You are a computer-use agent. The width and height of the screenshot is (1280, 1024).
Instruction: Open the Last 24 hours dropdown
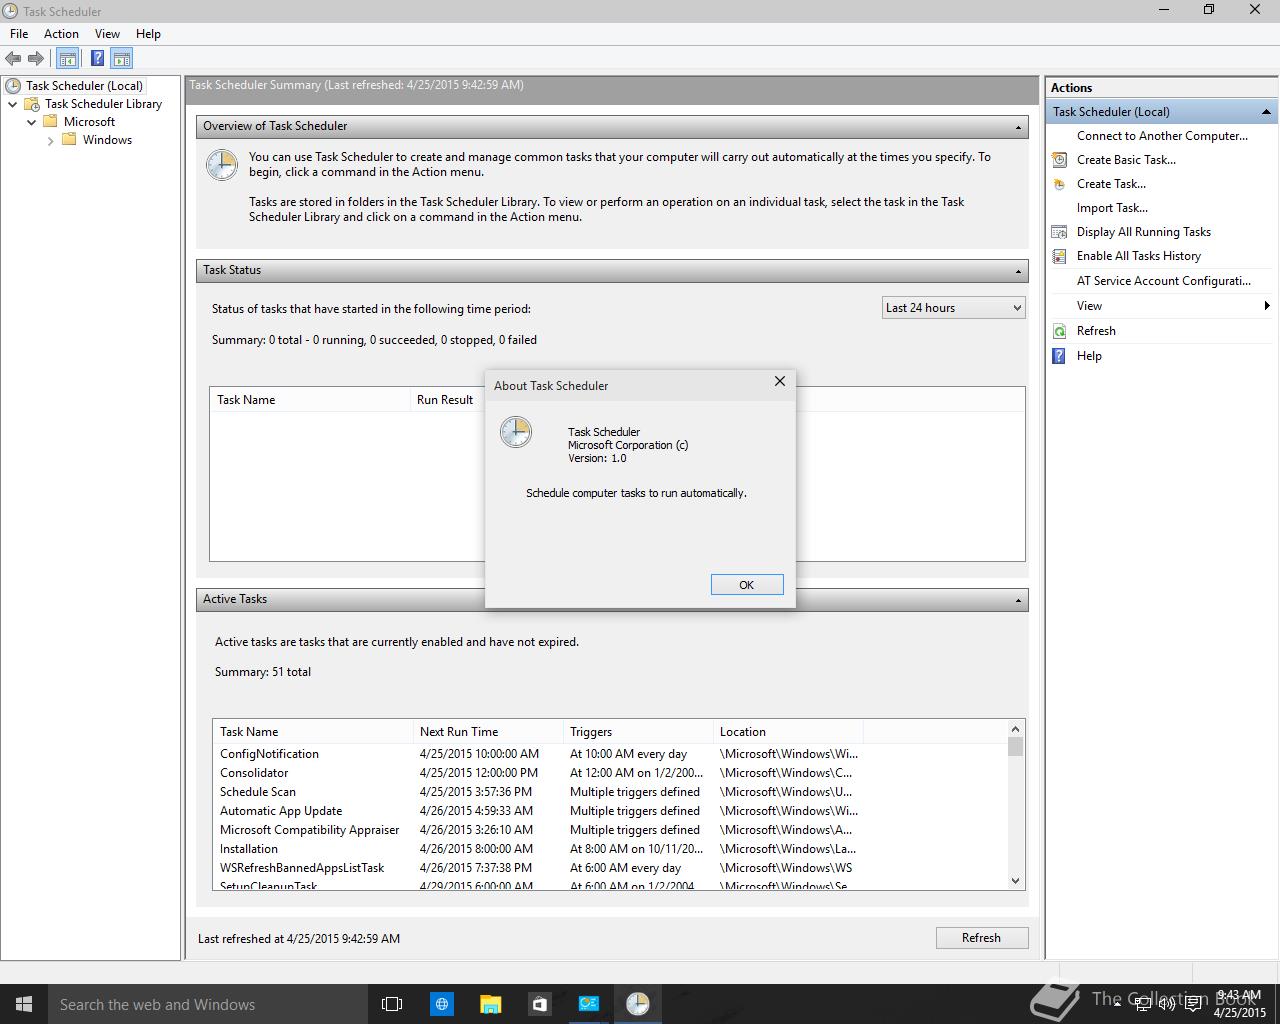(954, 308)
